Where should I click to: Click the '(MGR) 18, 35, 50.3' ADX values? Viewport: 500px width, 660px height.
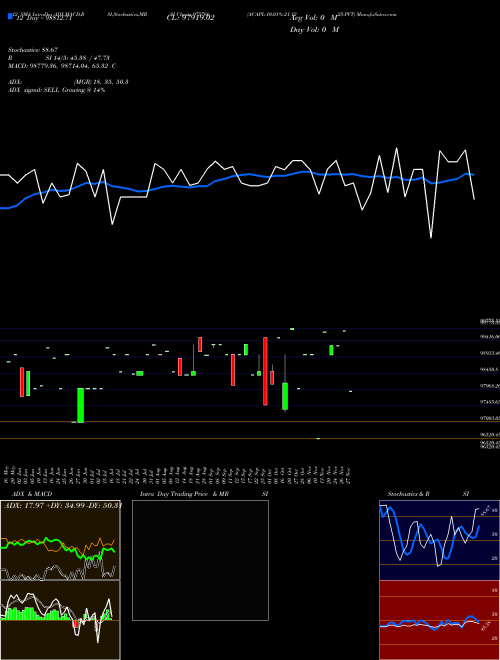point(101,82)
